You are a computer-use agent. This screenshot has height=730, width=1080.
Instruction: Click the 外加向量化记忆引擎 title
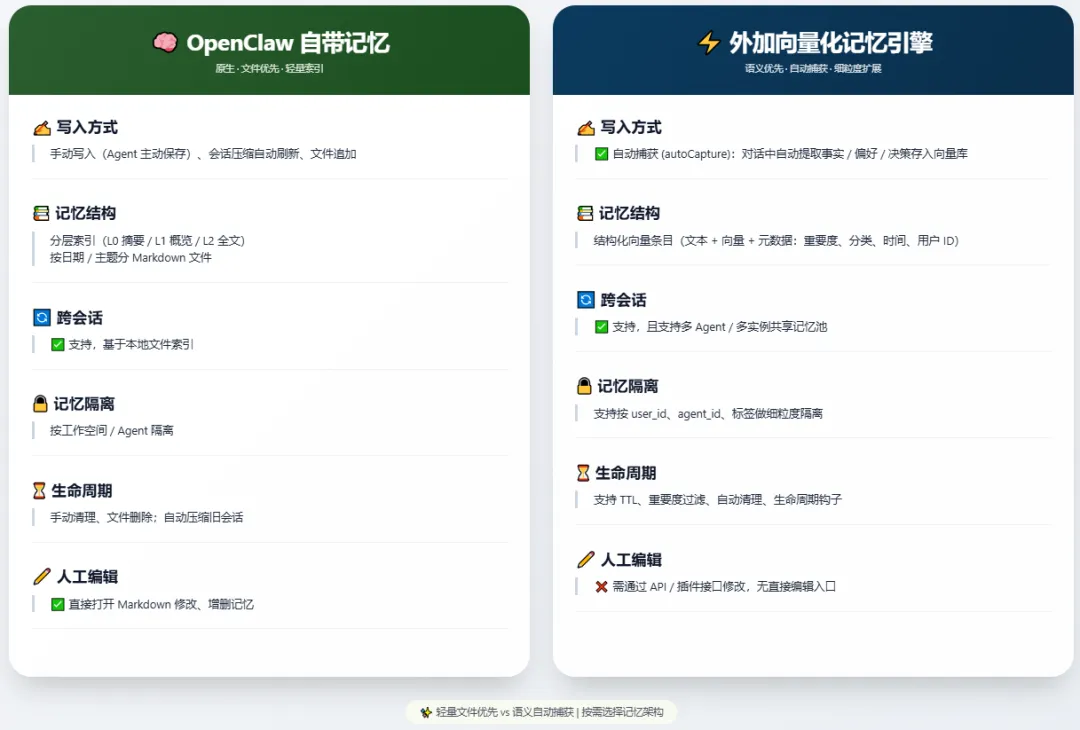[831, 43]
